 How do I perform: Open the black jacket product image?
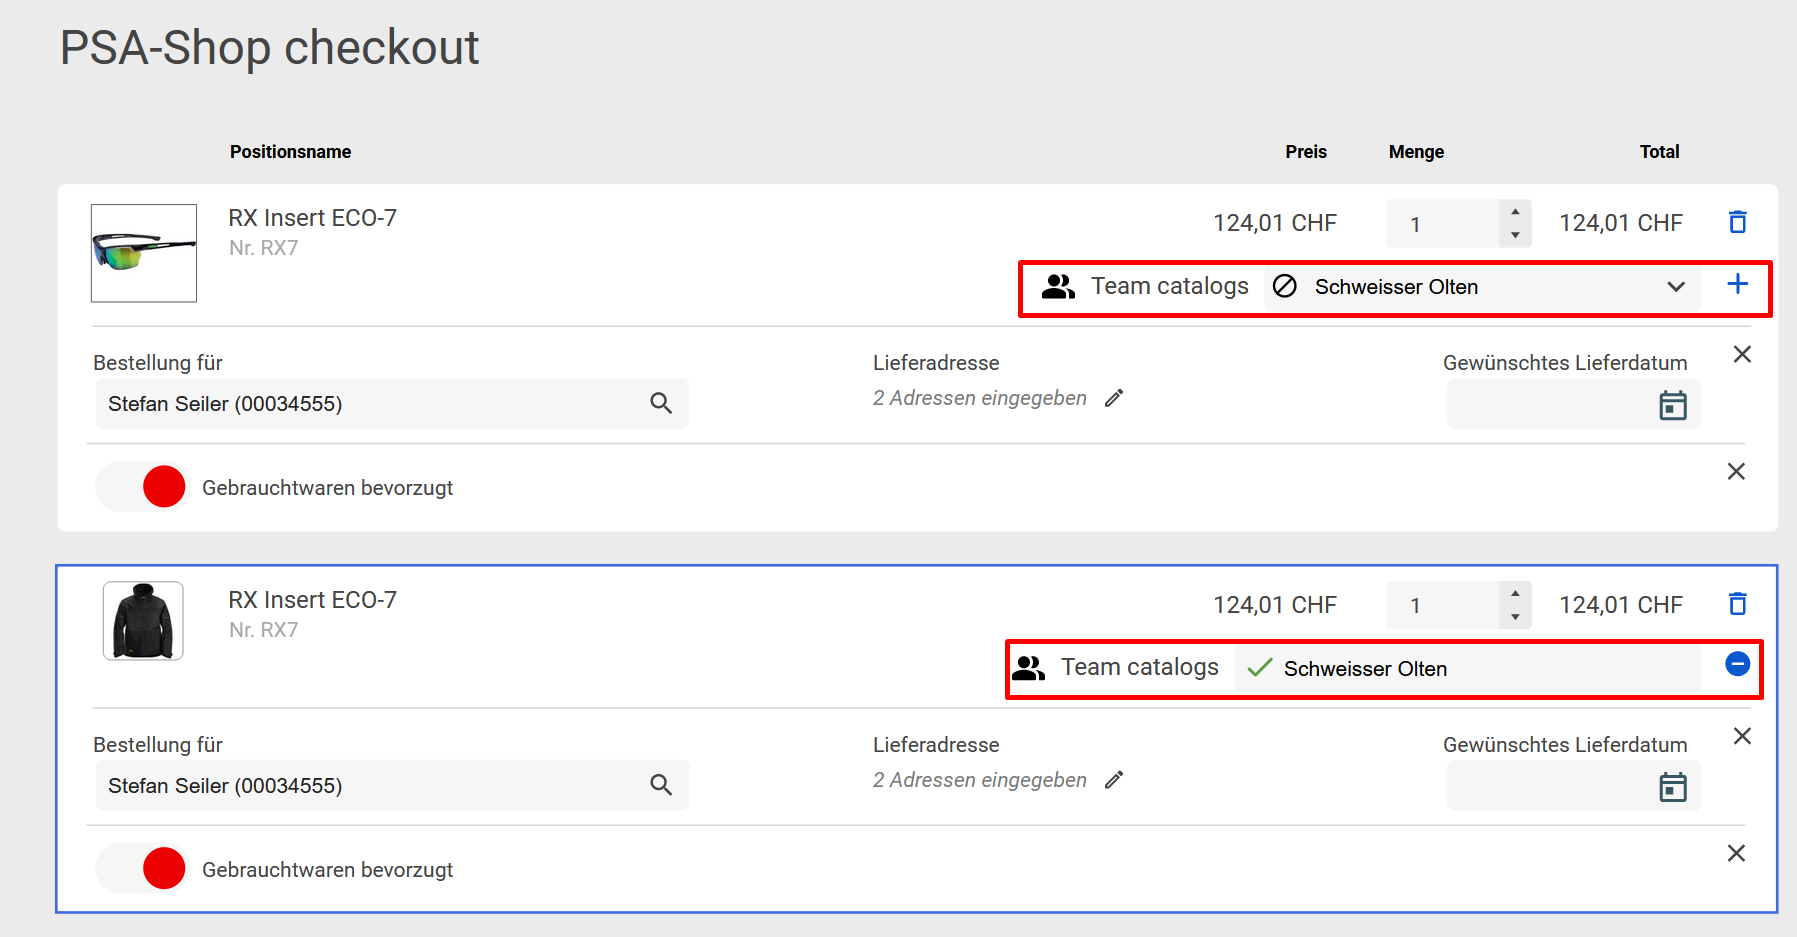143,621
